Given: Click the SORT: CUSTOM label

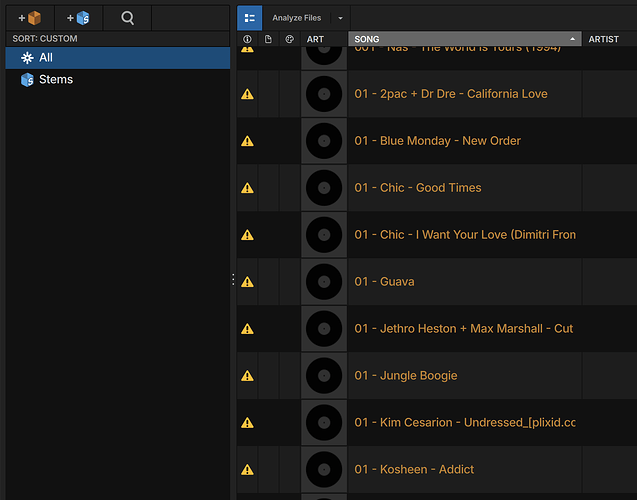Looking at the screenshot, I should click(45, 39).
